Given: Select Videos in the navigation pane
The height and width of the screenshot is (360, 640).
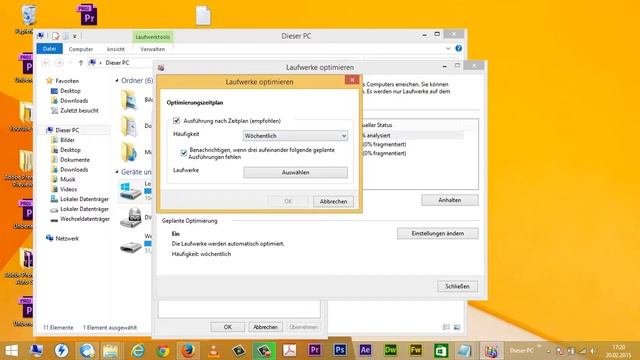Looking at the screenshot, I should click(69, 189).
